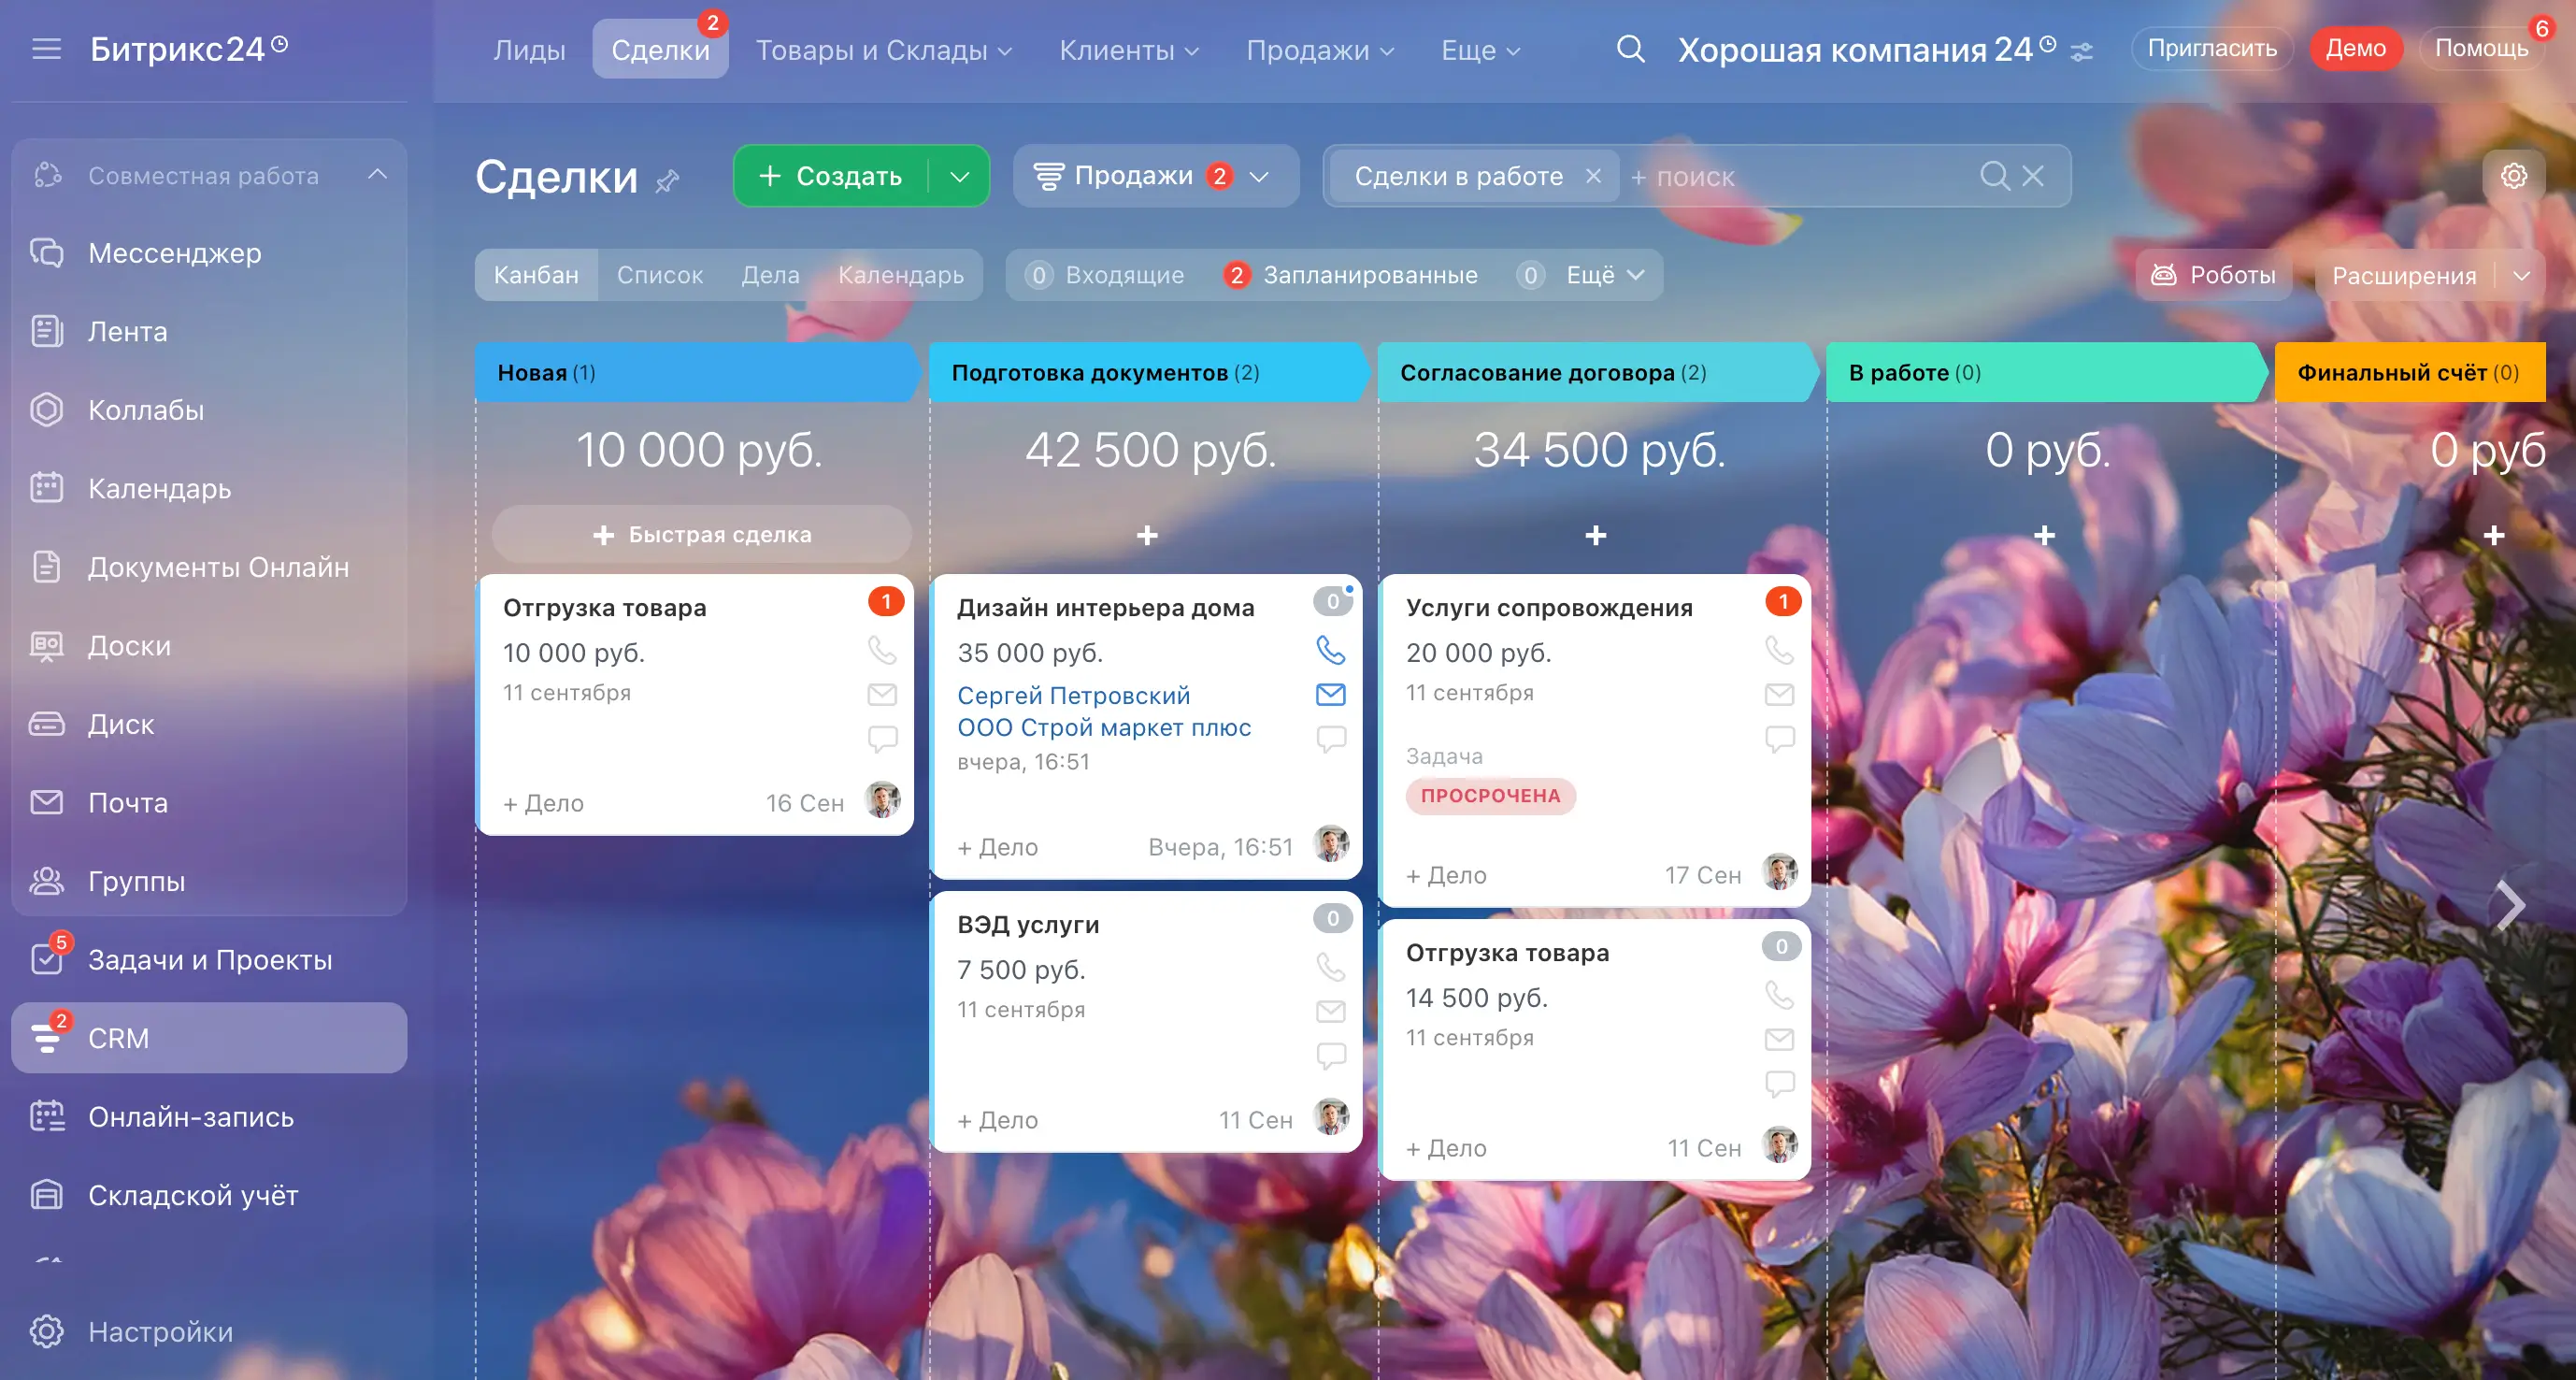
Task: Click the pin icon next to Сделки title
Action: (x=667, y=181)
